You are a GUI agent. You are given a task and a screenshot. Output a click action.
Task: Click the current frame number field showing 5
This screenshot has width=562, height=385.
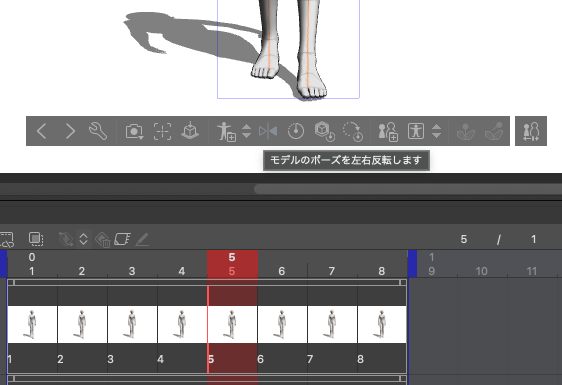(463, 239)
